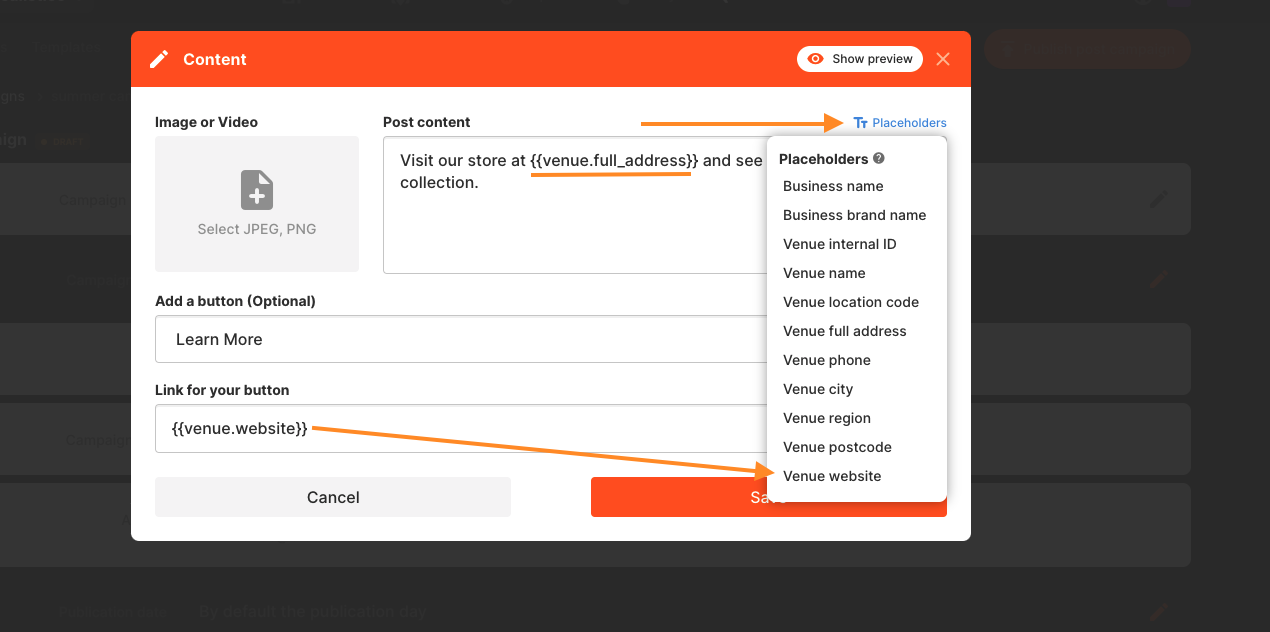Click the Placeholders help question mark icon
This screenshot has width=1270, height=632.
[x=879, y=158]
